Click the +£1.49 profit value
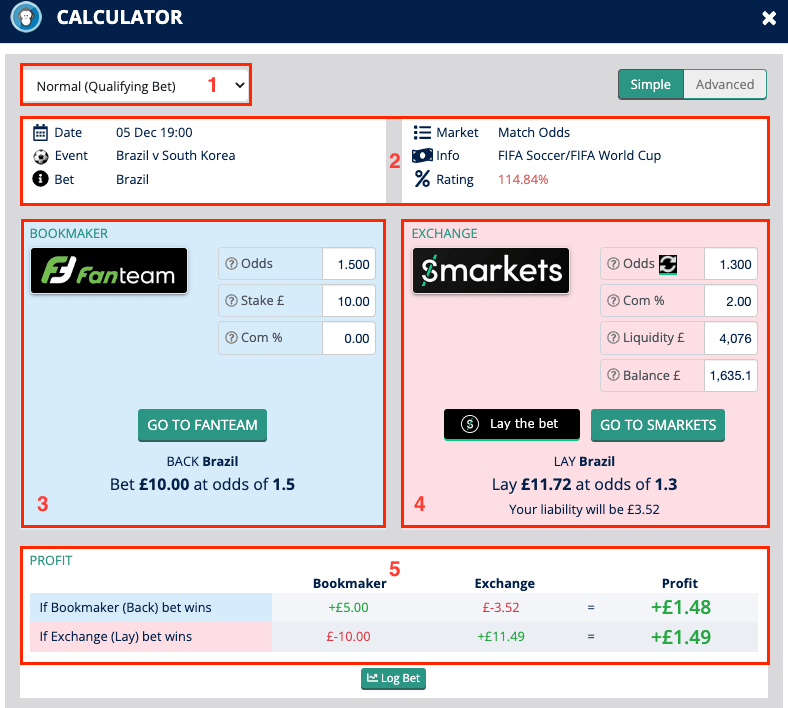The width and height of the screenshot is (788, 708). [x=681, y=637]
